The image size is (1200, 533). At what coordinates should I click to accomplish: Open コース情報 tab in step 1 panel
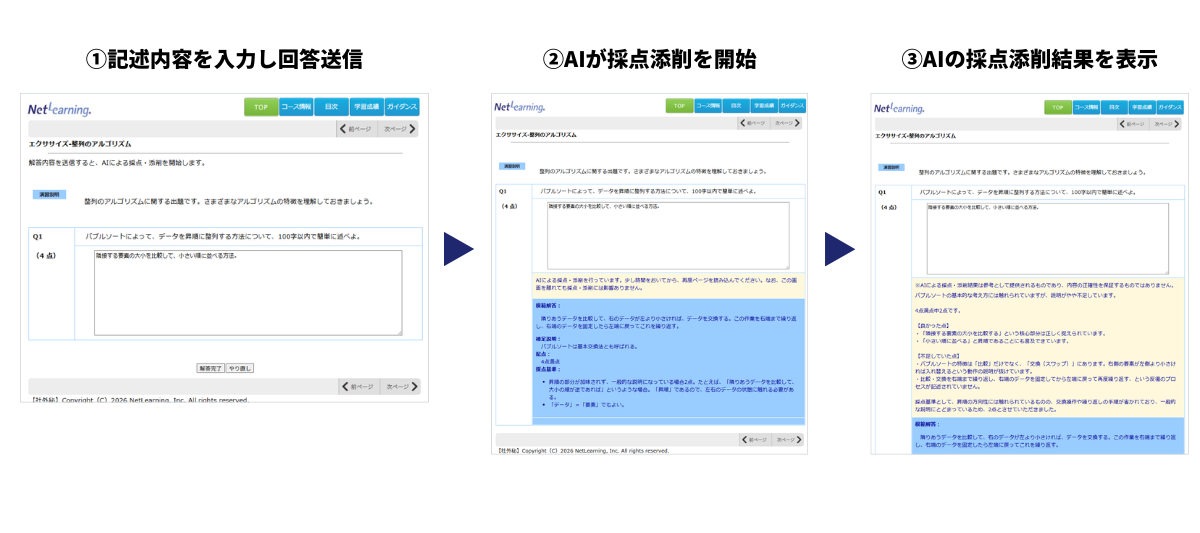[296, 107]
